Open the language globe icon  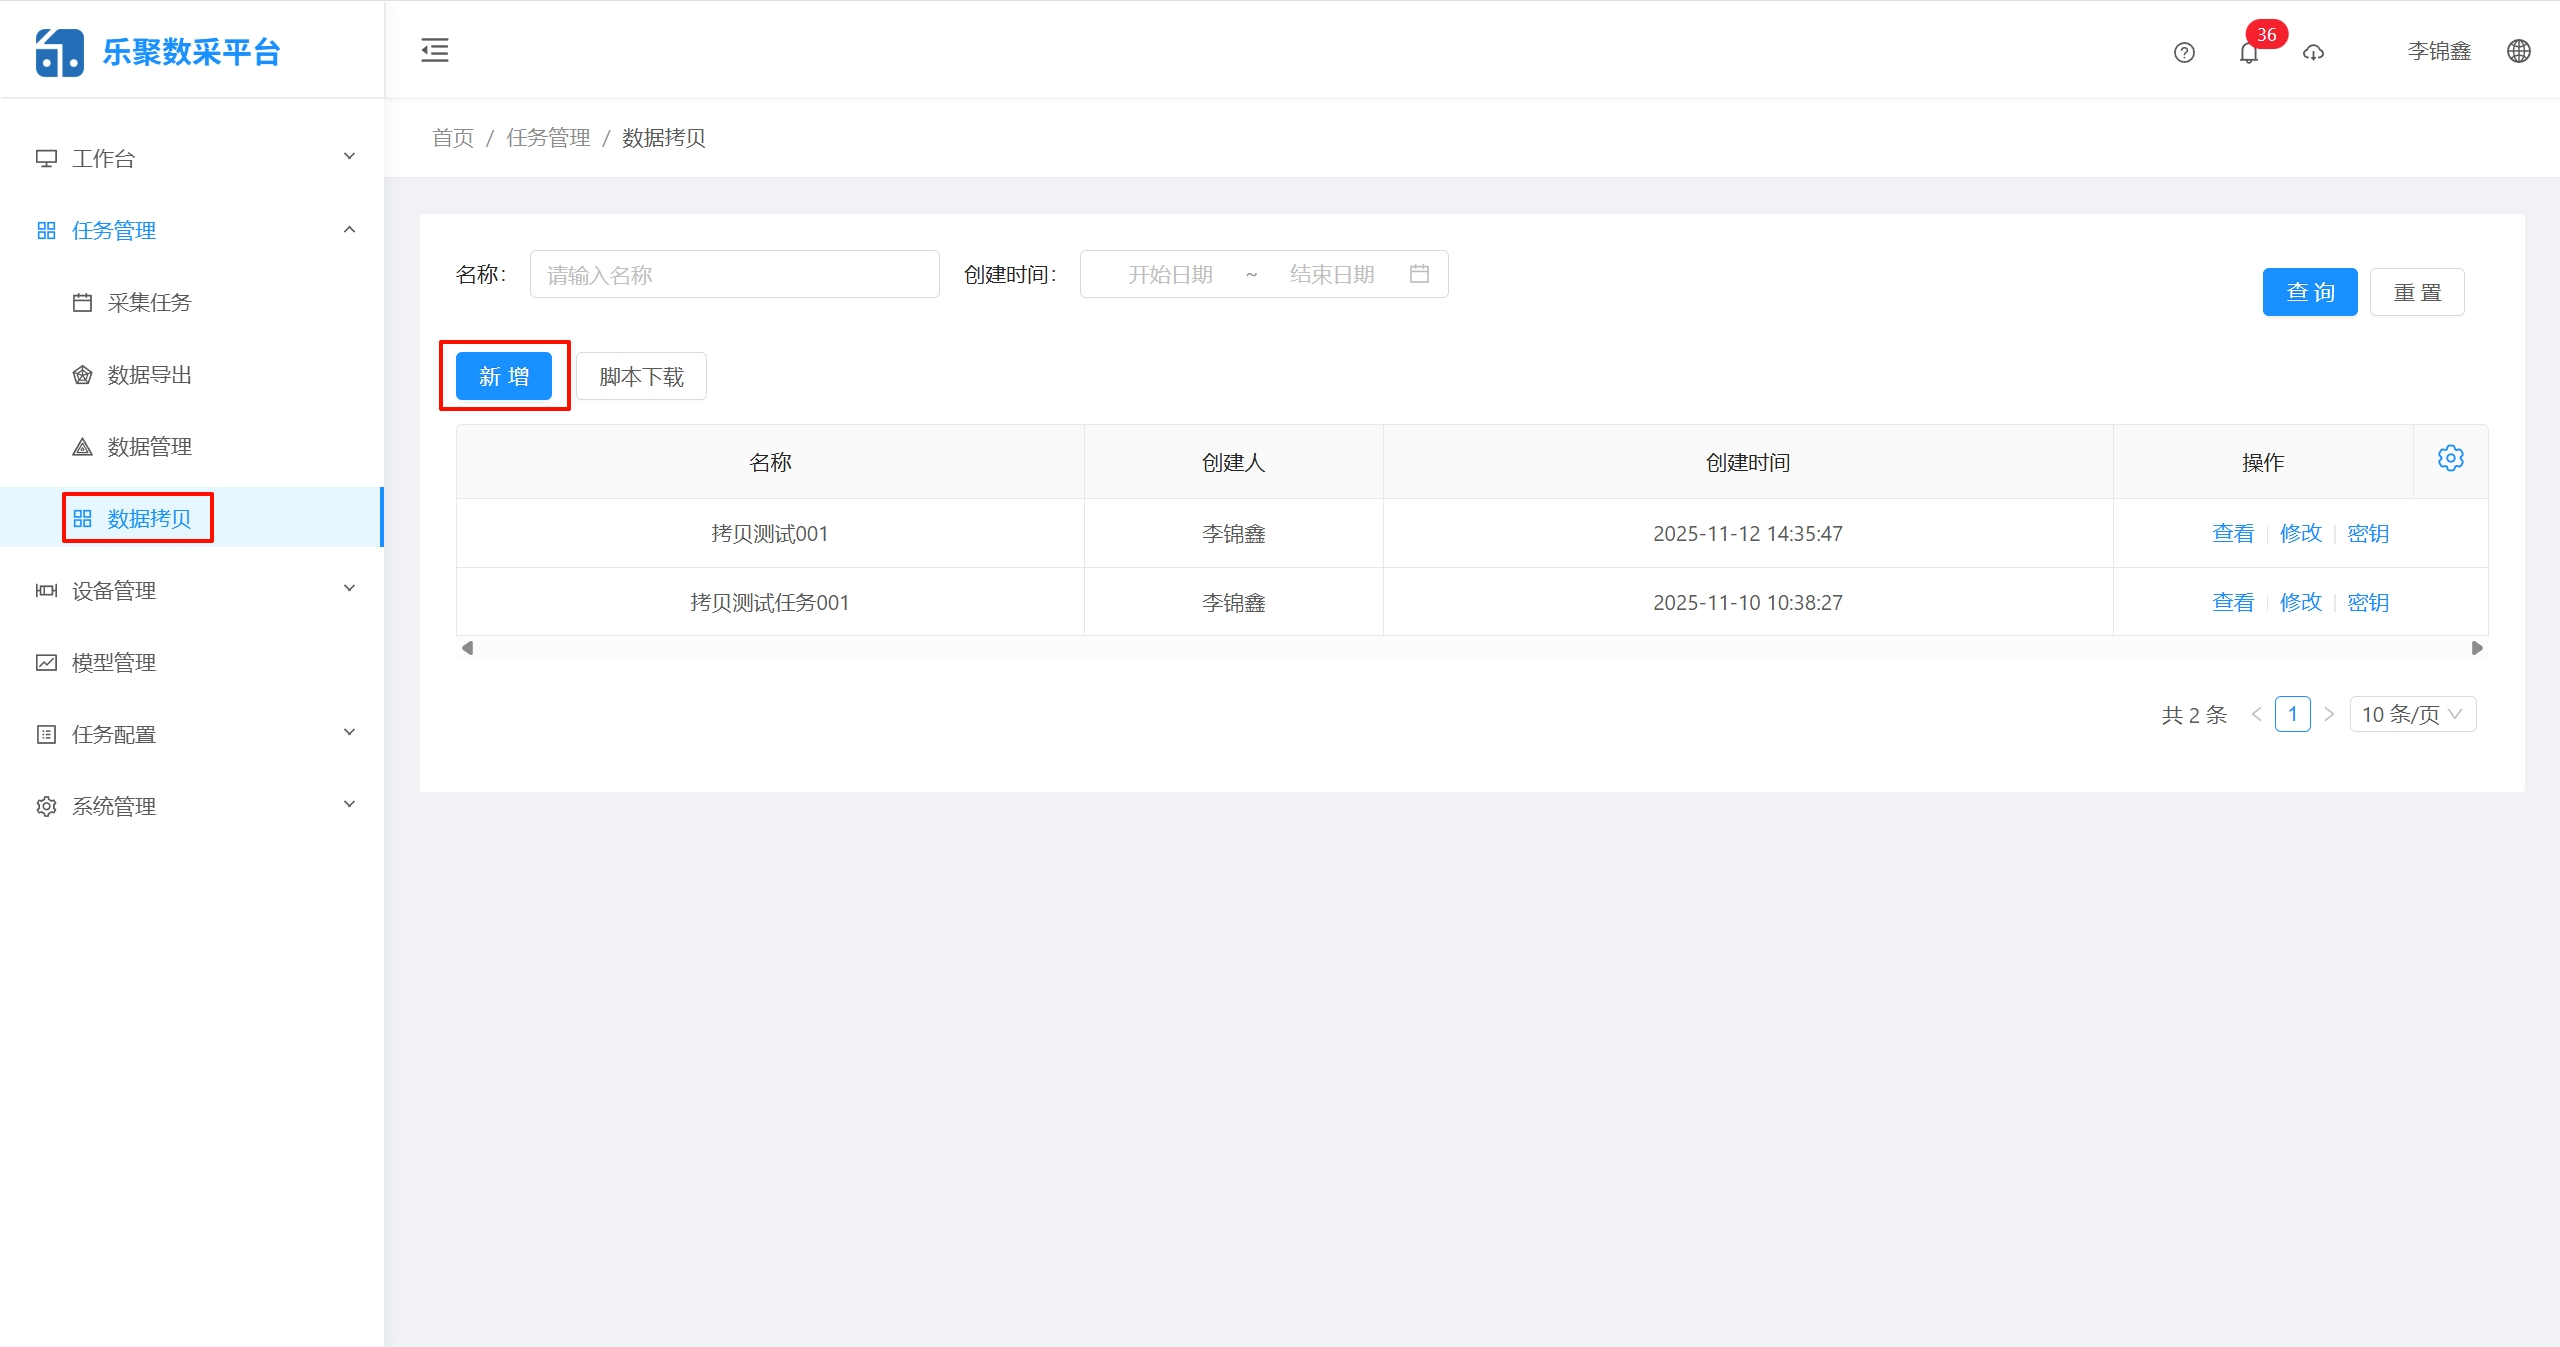pos(2519,51)
